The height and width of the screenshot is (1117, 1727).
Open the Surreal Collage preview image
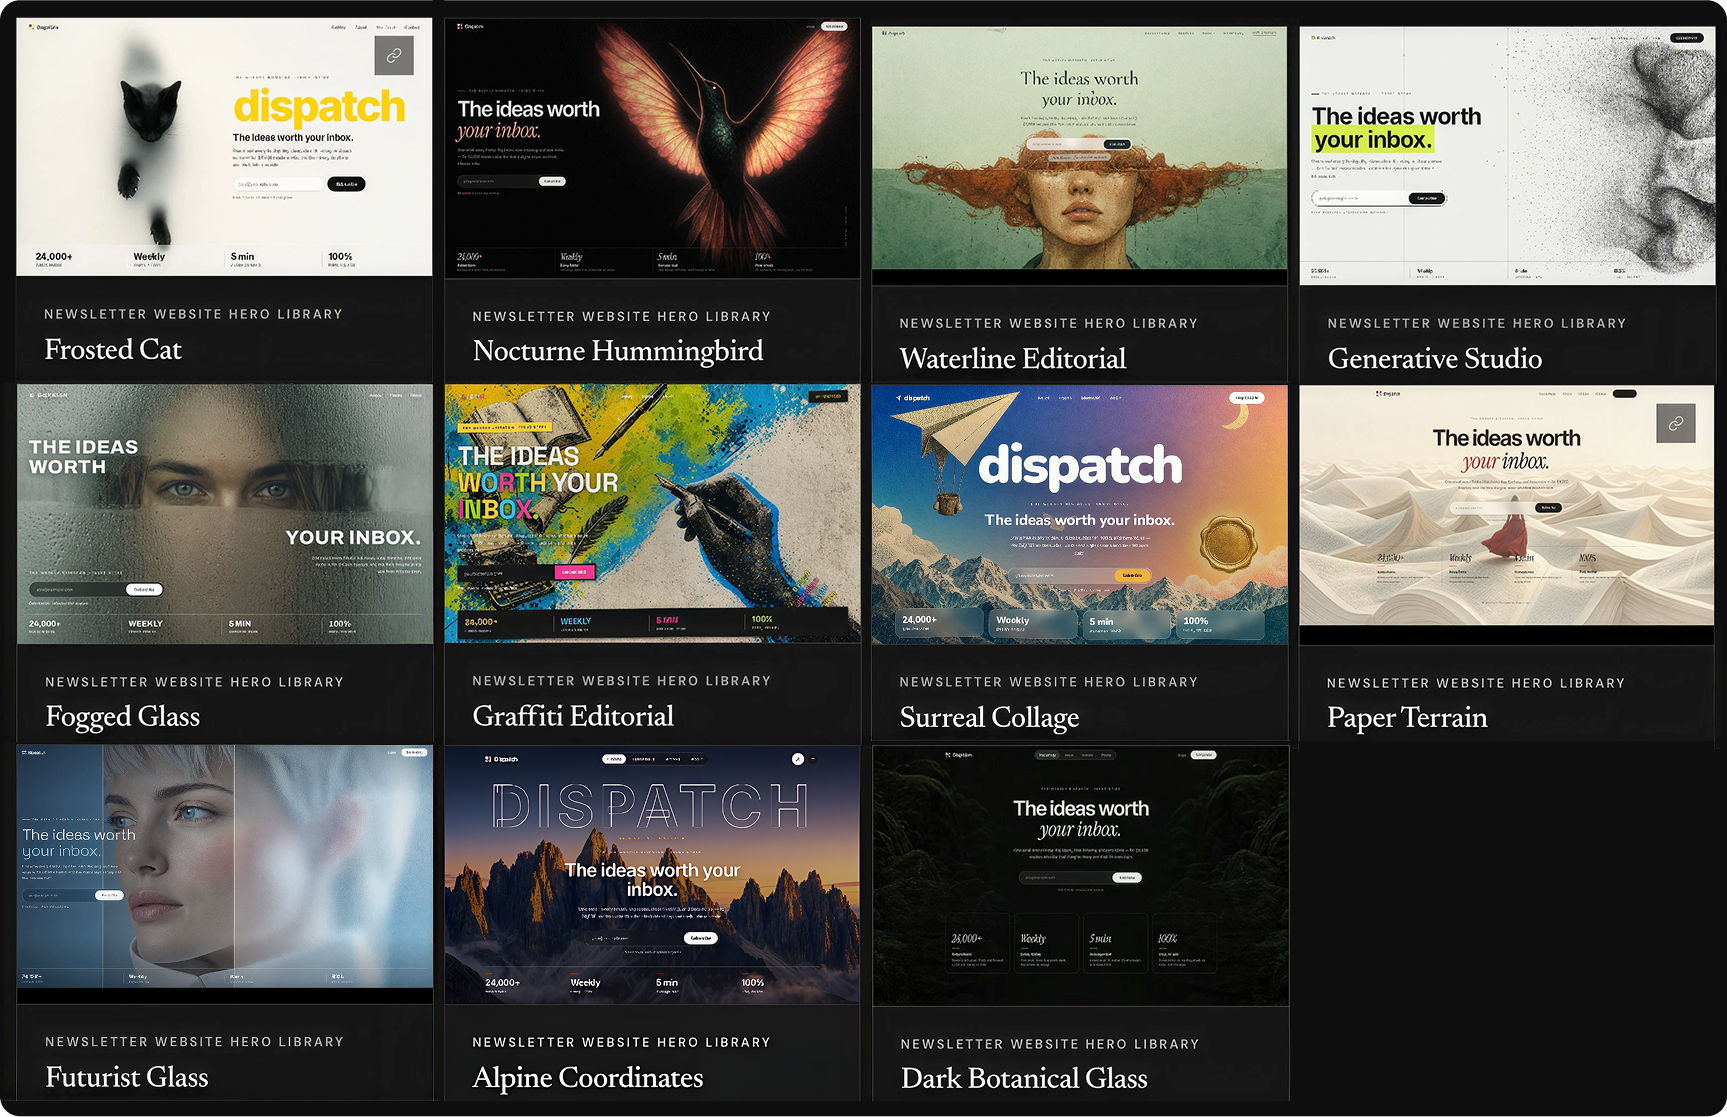pyautogui.click(x=1080, y=514)
